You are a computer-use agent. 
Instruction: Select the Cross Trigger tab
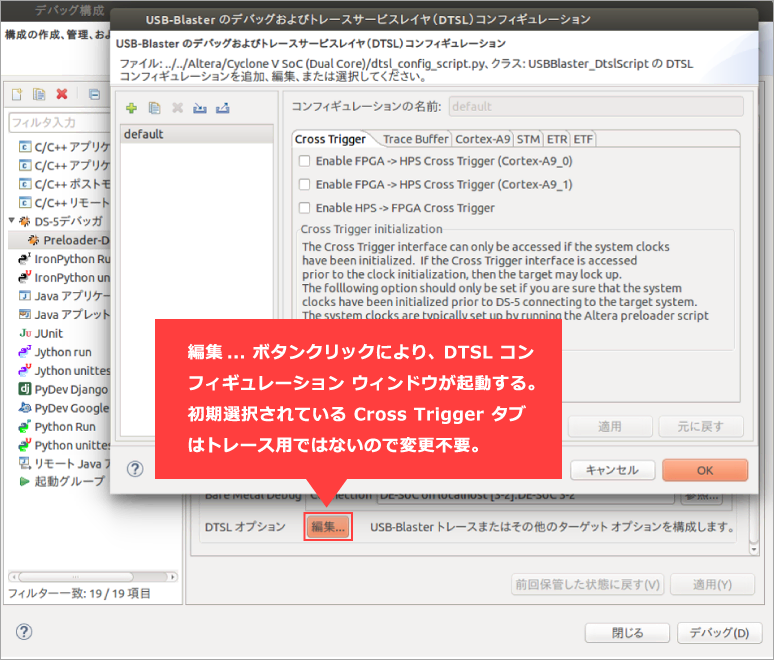(330, 139)
